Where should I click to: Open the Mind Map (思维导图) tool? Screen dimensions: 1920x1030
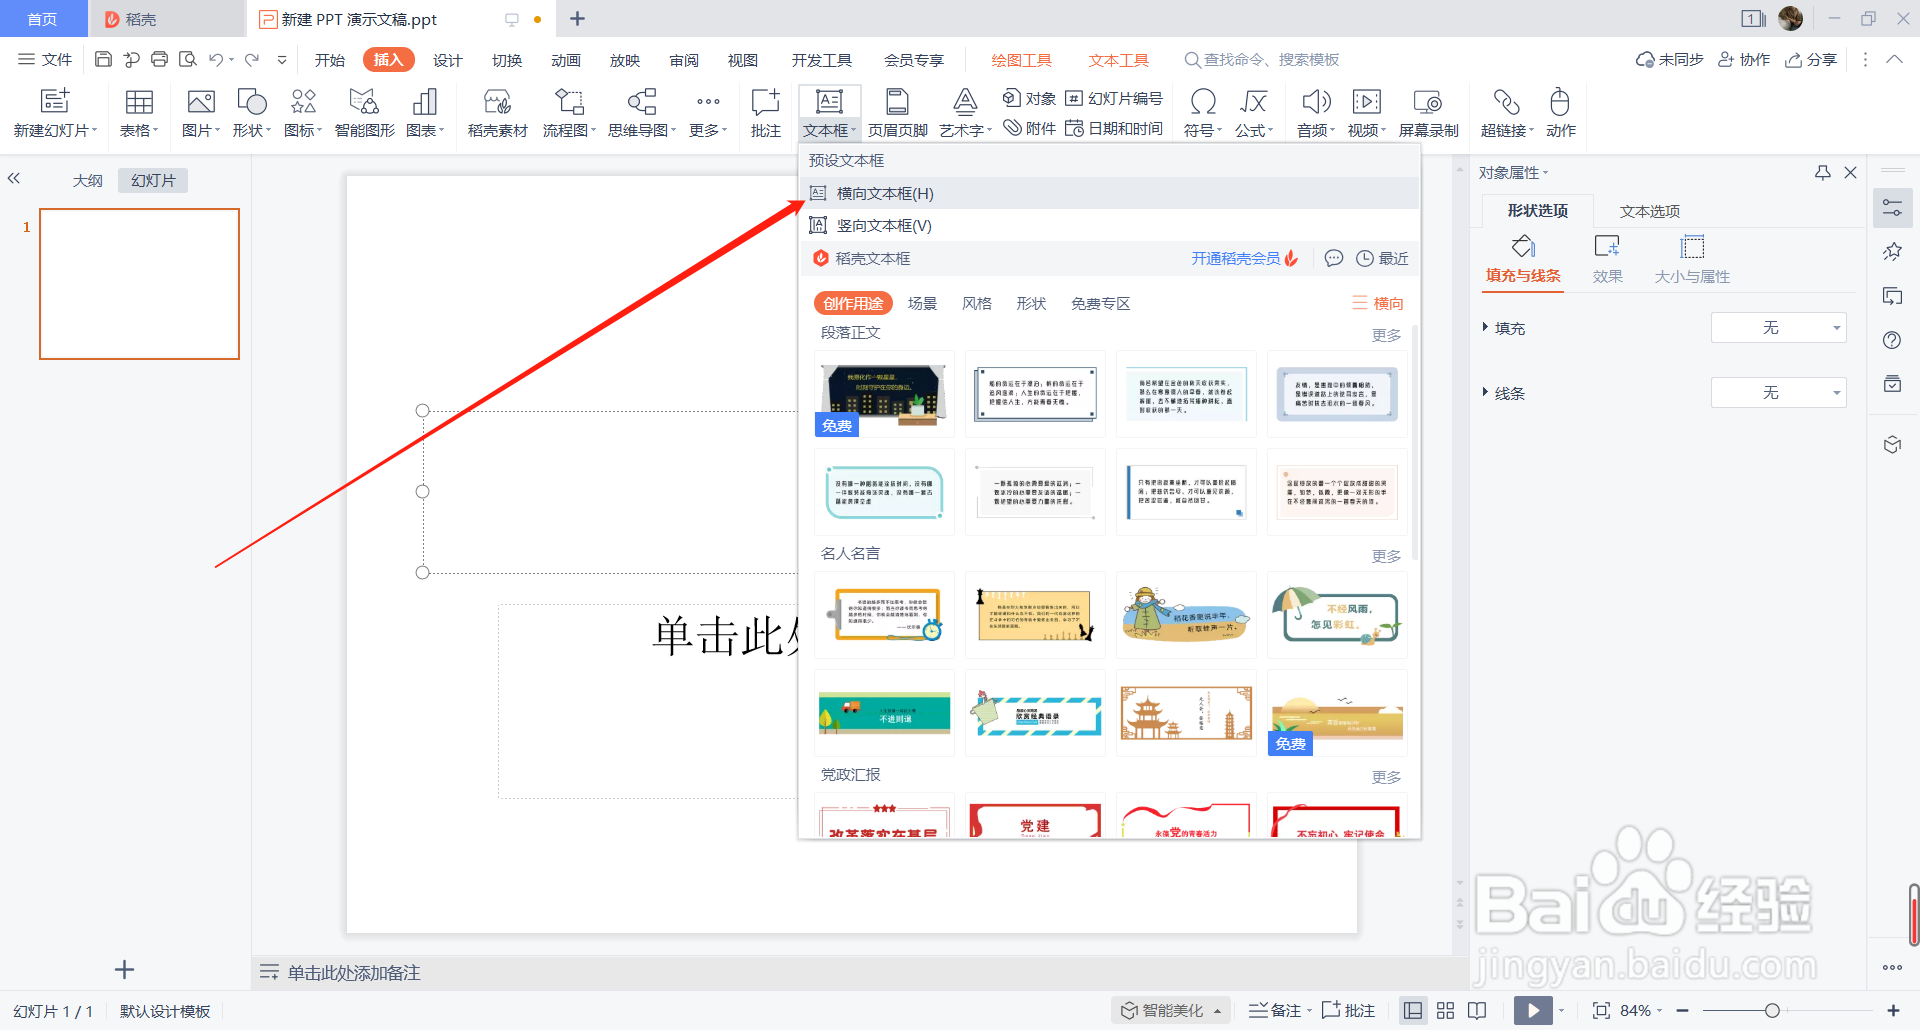coord(642,112)
